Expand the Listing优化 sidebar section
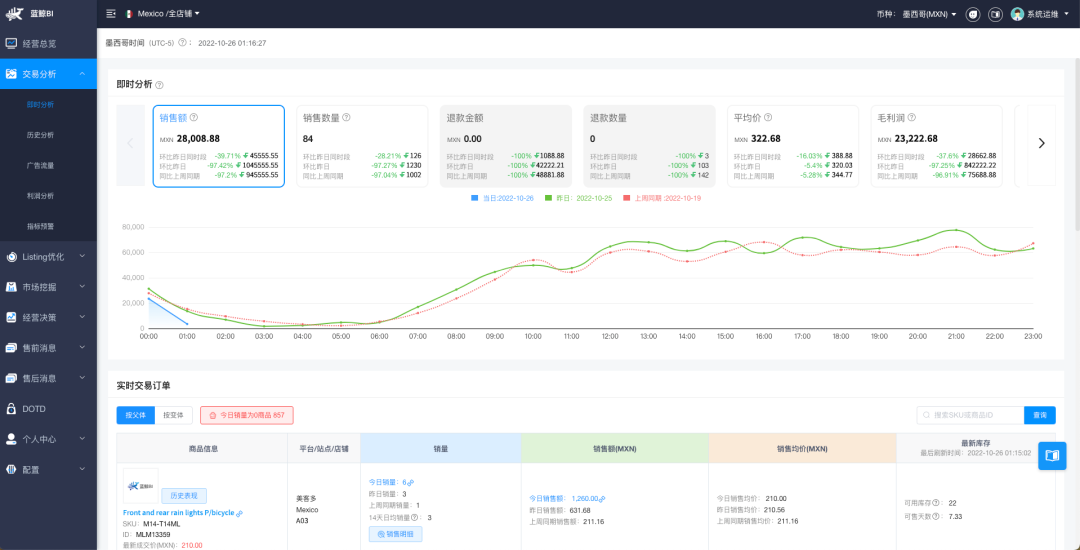The width and height of the screenshot is (1080, 550). [48, 257]
